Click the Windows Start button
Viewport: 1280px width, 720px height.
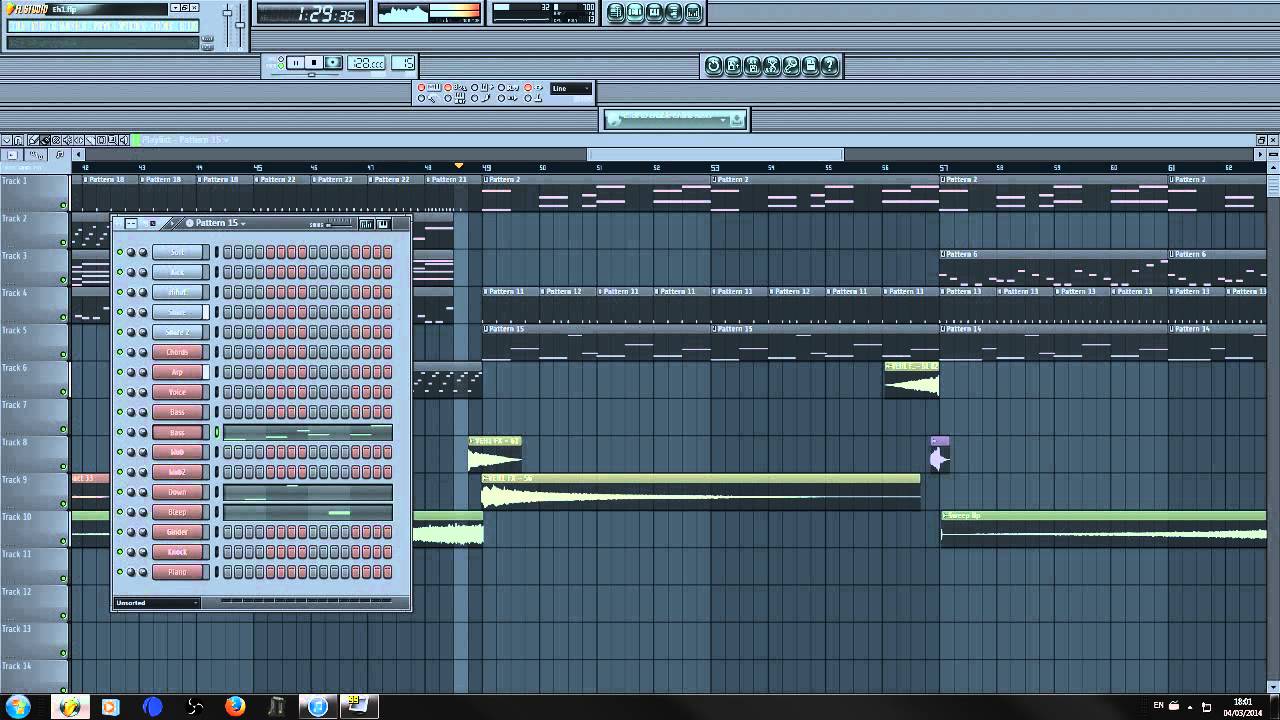pos(18,707)
